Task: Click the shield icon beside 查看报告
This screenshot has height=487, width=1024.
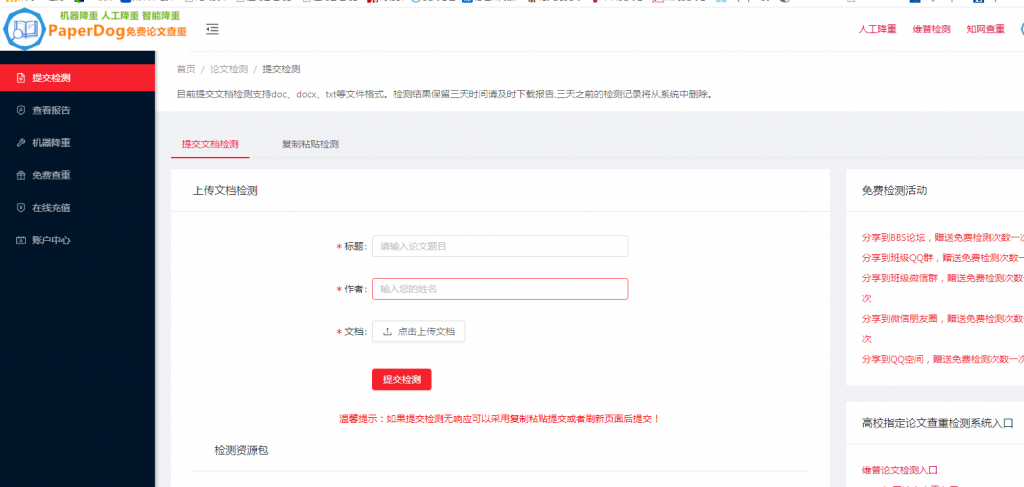Action: click(x=21, y=110)
